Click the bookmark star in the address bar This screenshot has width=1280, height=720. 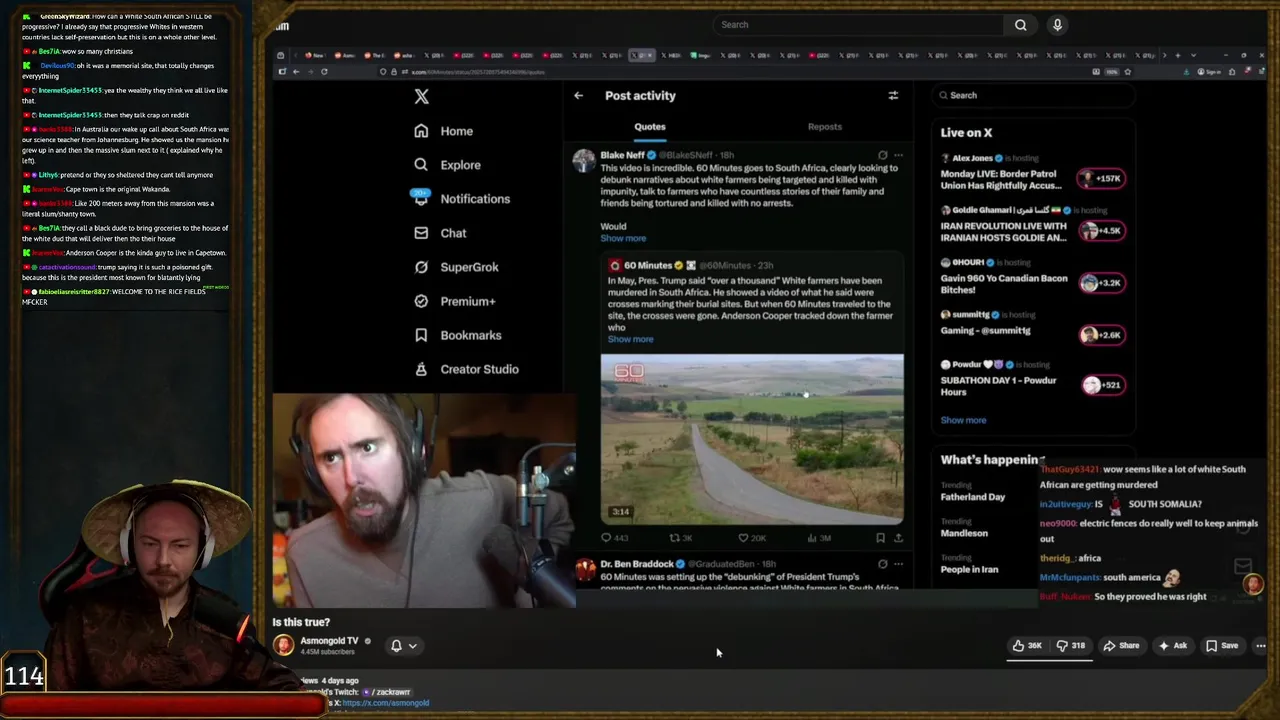click(1128, 72)
